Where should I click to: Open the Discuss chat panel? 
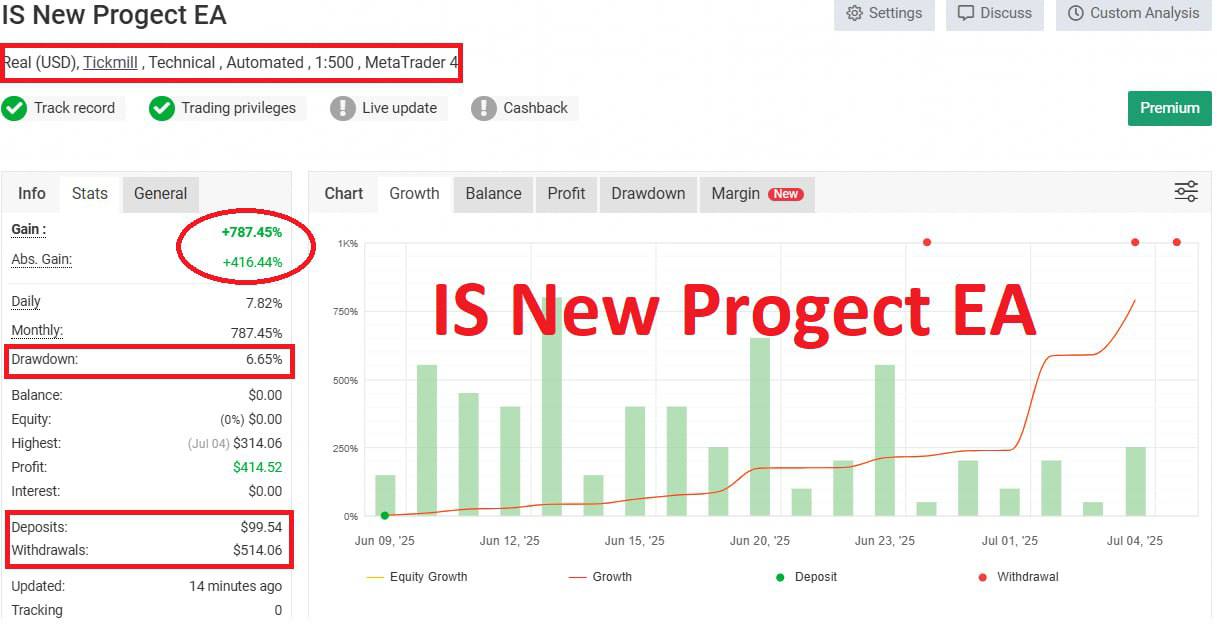(994, 13)
